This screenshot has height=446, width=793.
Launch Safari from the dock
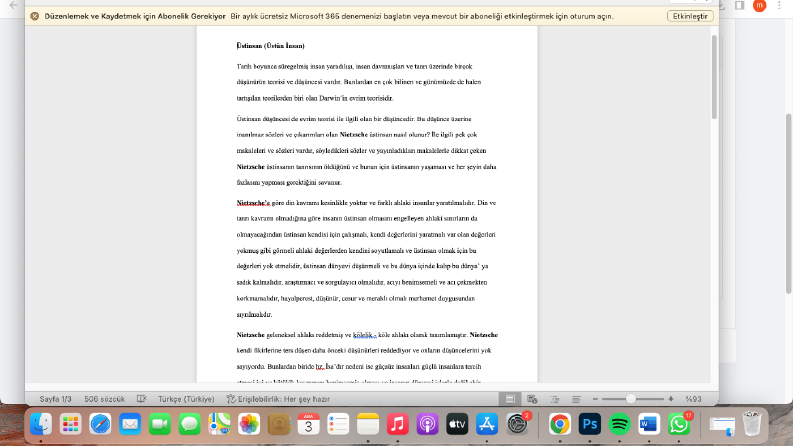point(100,424)
